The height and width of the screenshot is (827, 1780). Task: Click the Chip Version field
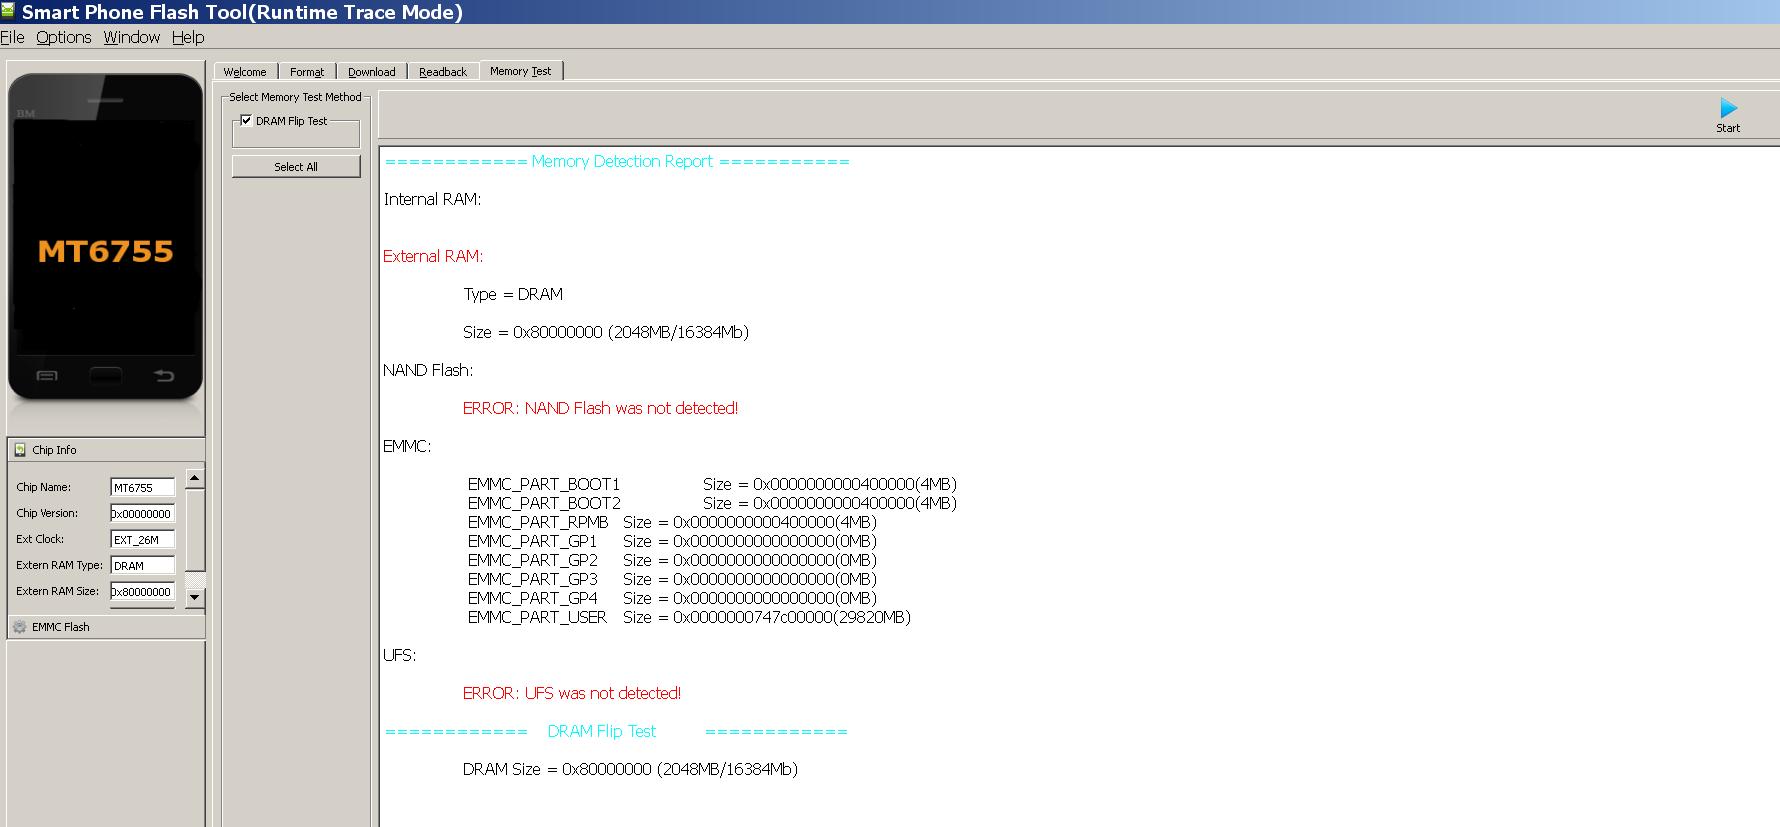[x=142, y=513]
